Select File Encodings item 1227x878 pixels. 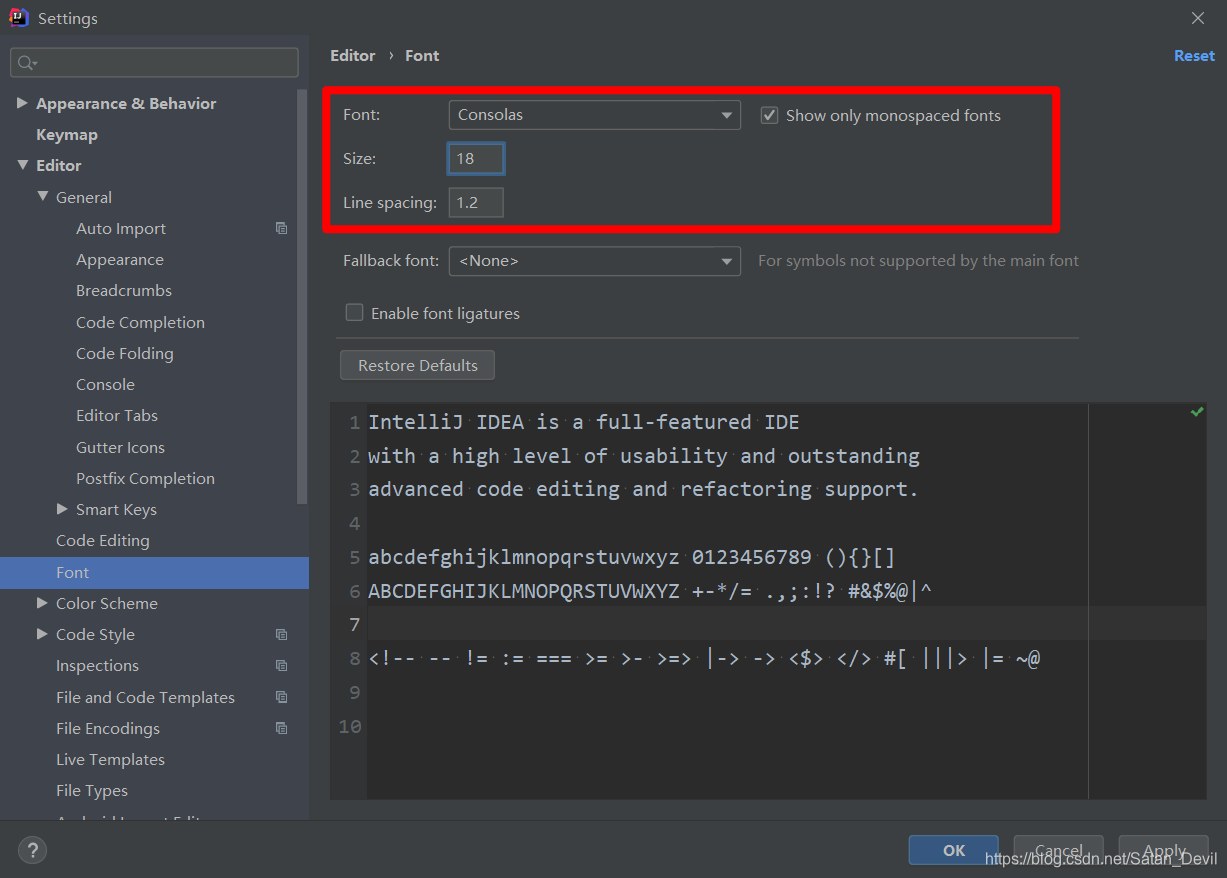click(x=108, y=728)
